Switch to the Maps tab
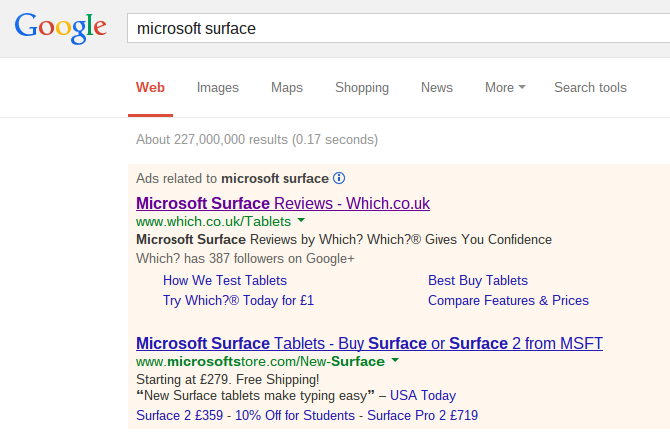Image resolution: width=670 pixels, height=438 pixels. (x=287, y=88)
